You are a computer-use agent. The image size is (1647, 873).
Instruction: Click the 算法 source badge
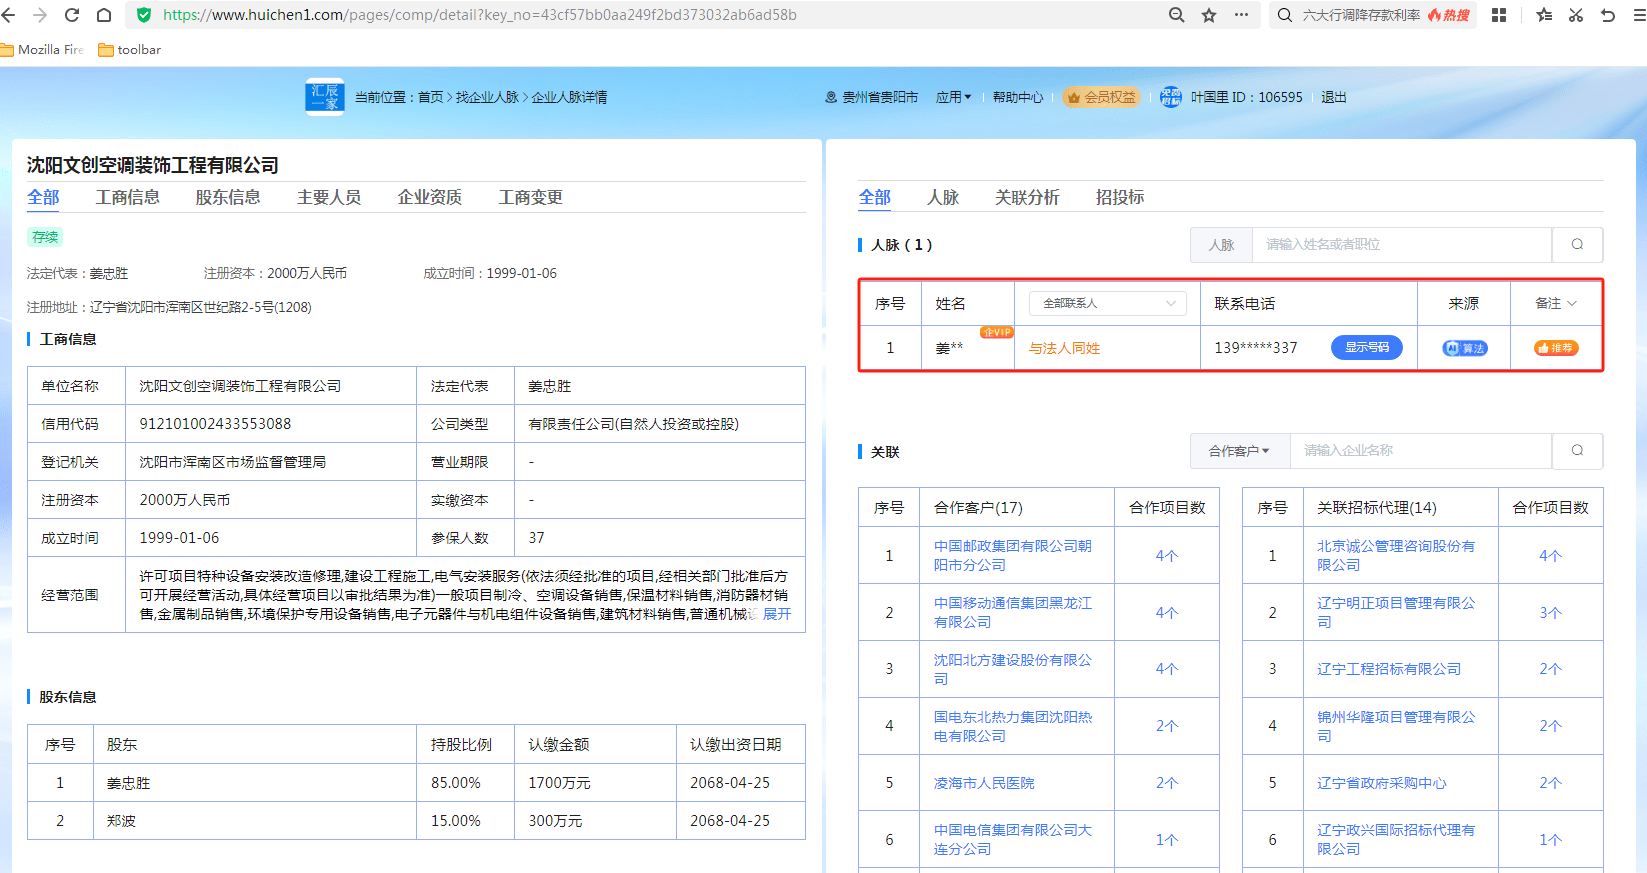click(x=1465, y=348)
